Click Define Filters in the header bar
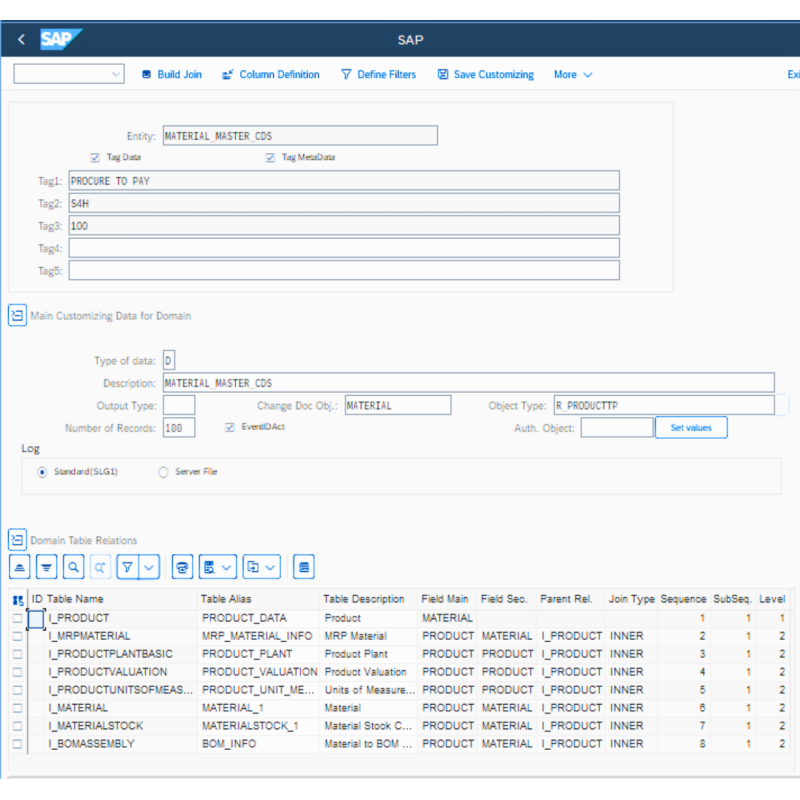The image size is (800, 800). (378, 74)
